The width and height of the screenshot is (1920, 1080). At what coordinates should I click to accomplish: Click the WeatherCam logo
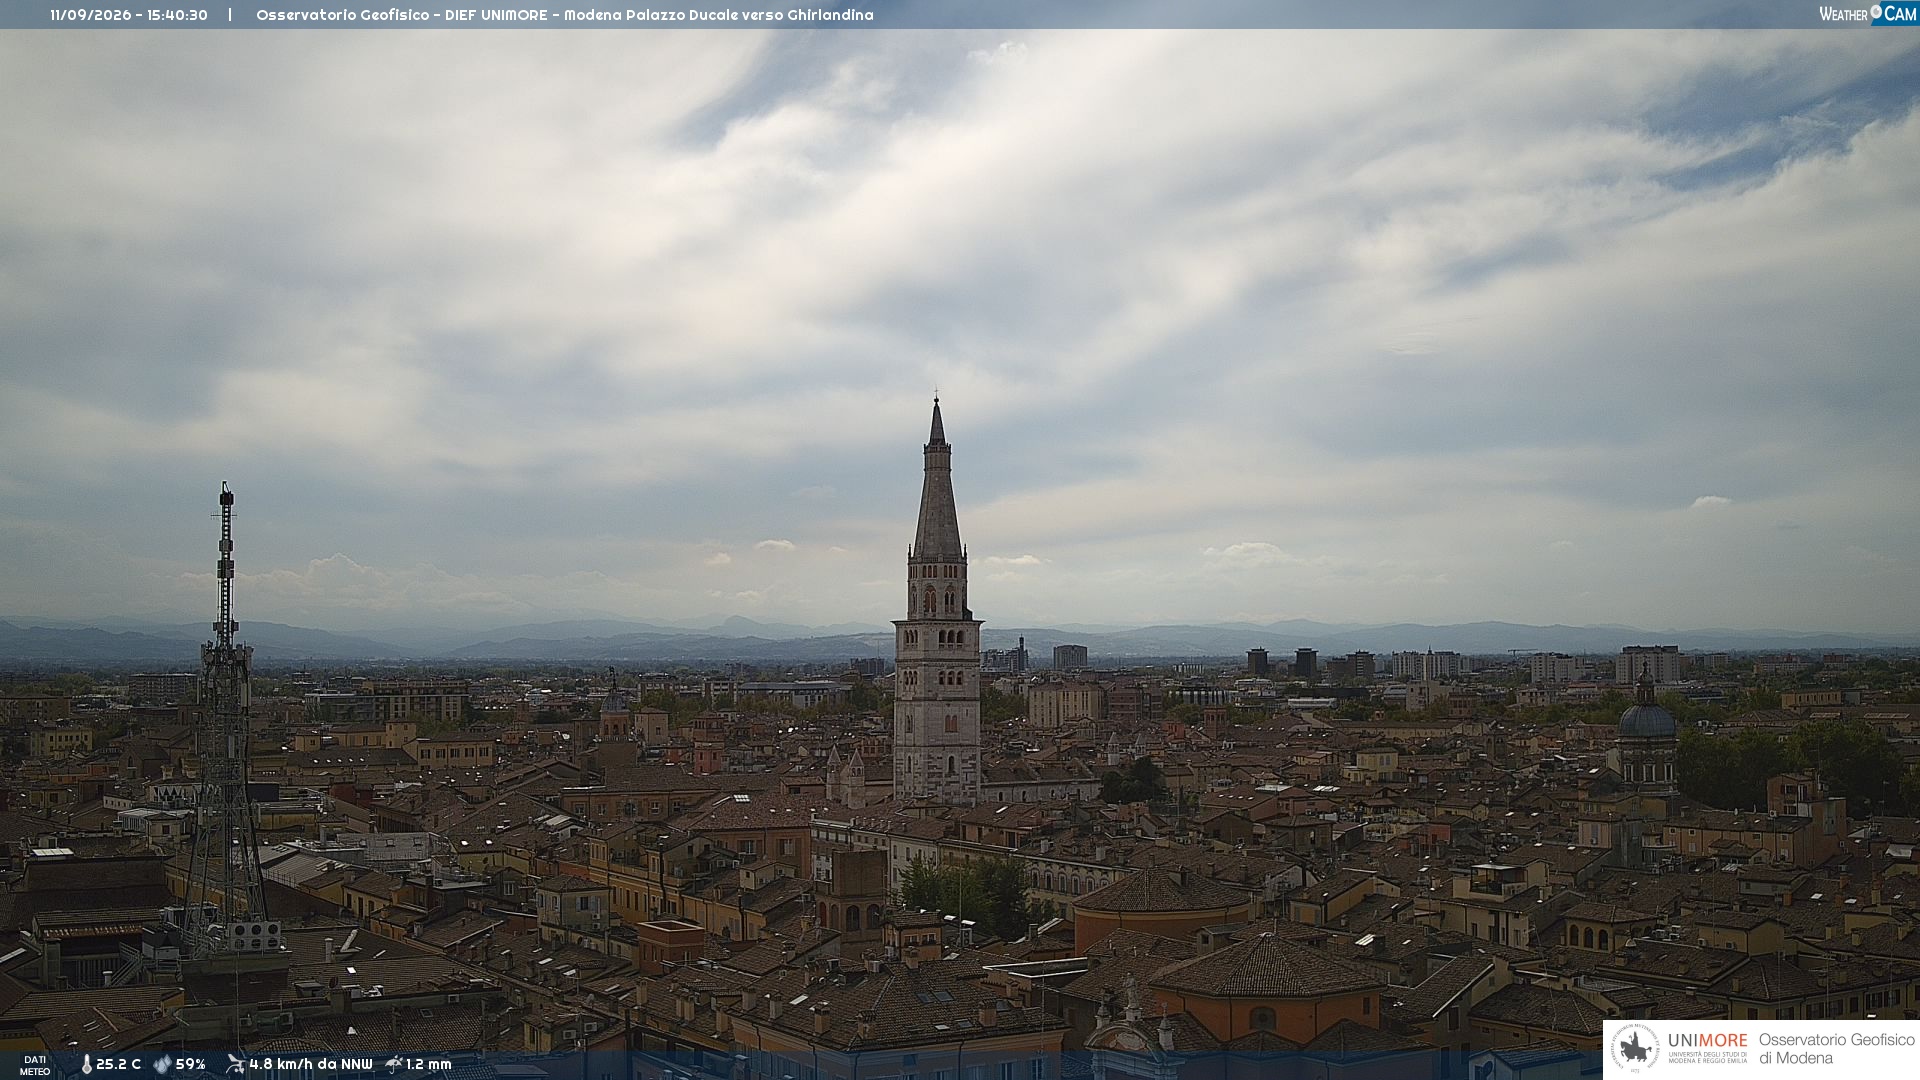(1868, 13)
